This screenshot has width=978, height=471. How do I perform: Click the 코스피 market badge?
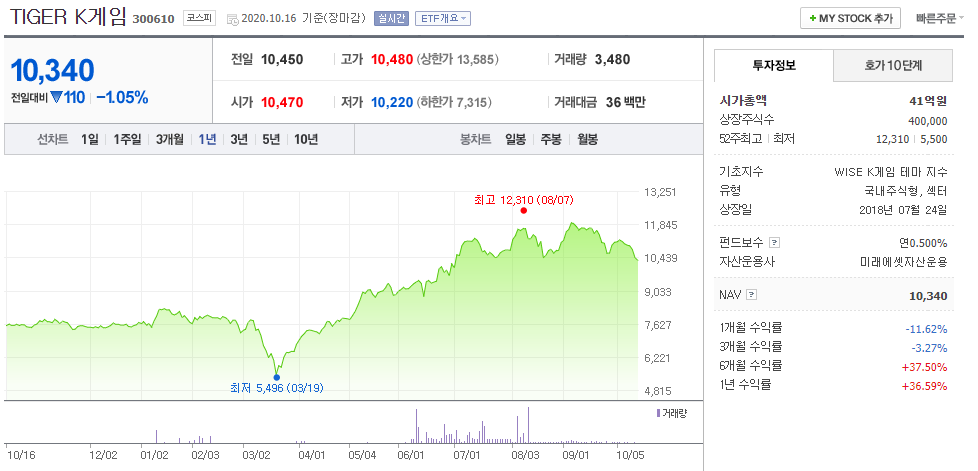[x=199, y=19]
